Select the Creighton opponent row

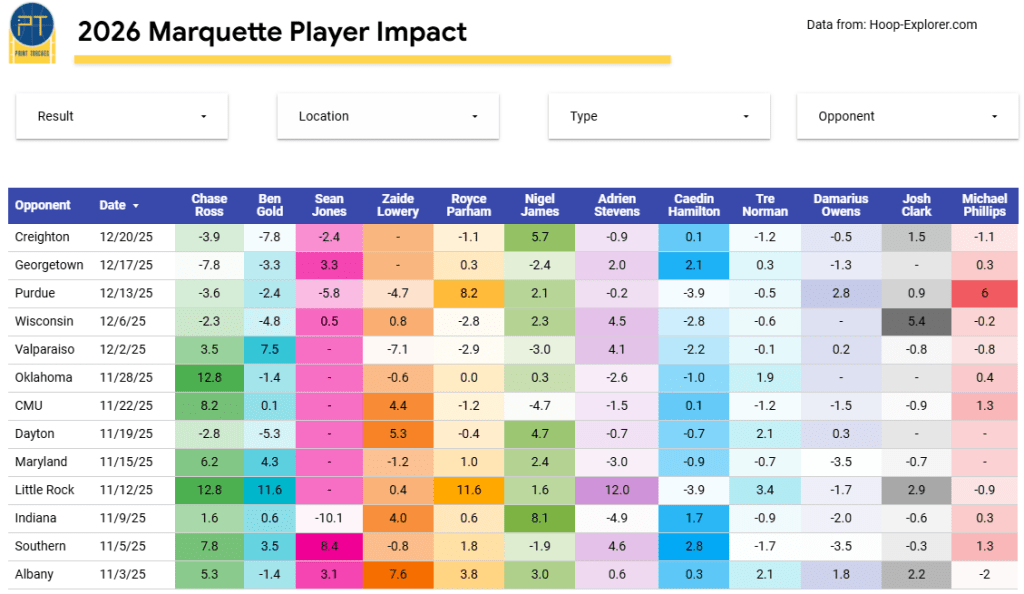(42, 237)
